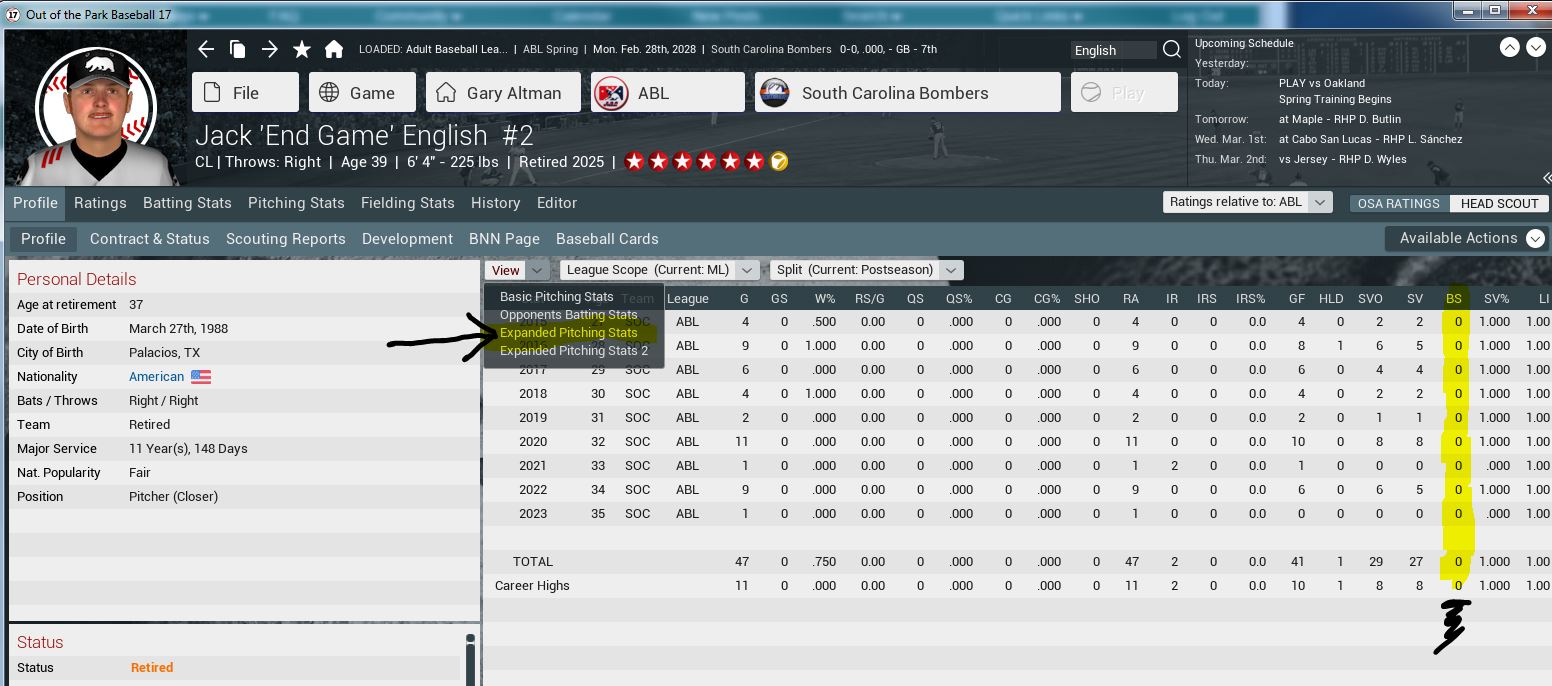Switch ratings to OSA RATINGS
Image resolution: width=1552 pixels, height=686 pixels.
pos(1399,203)
